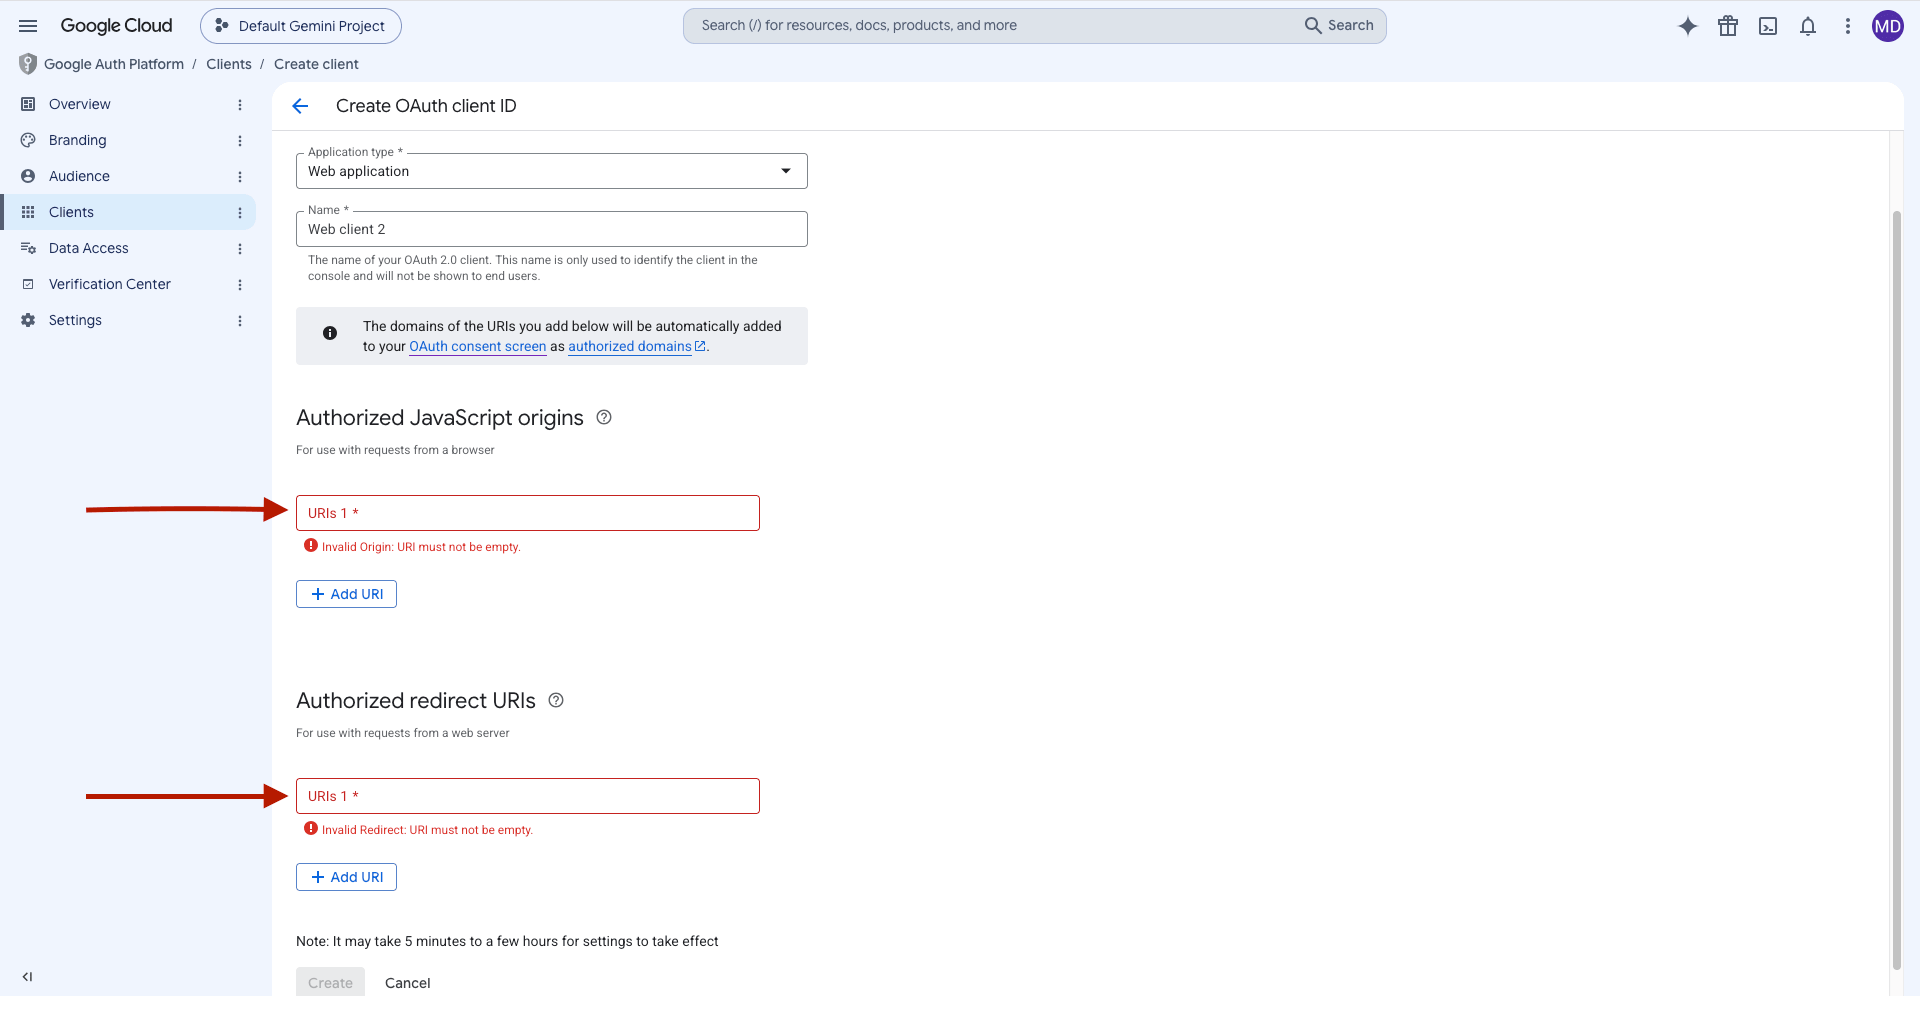The height and width of the screenshot is (1022, 1920).
Task: Open Gemini AI assistant sparkle icon
Action: [1688, 26]
